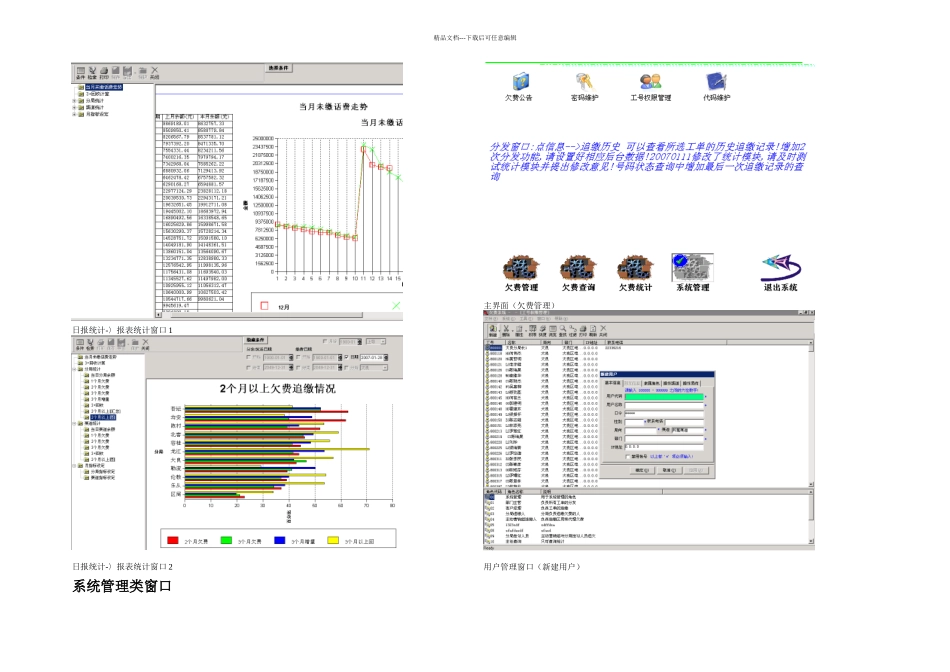Click 隐藏条件 button in 报表统计窗口1
Viewport: 950px width, 672px height.
[279, 68]
